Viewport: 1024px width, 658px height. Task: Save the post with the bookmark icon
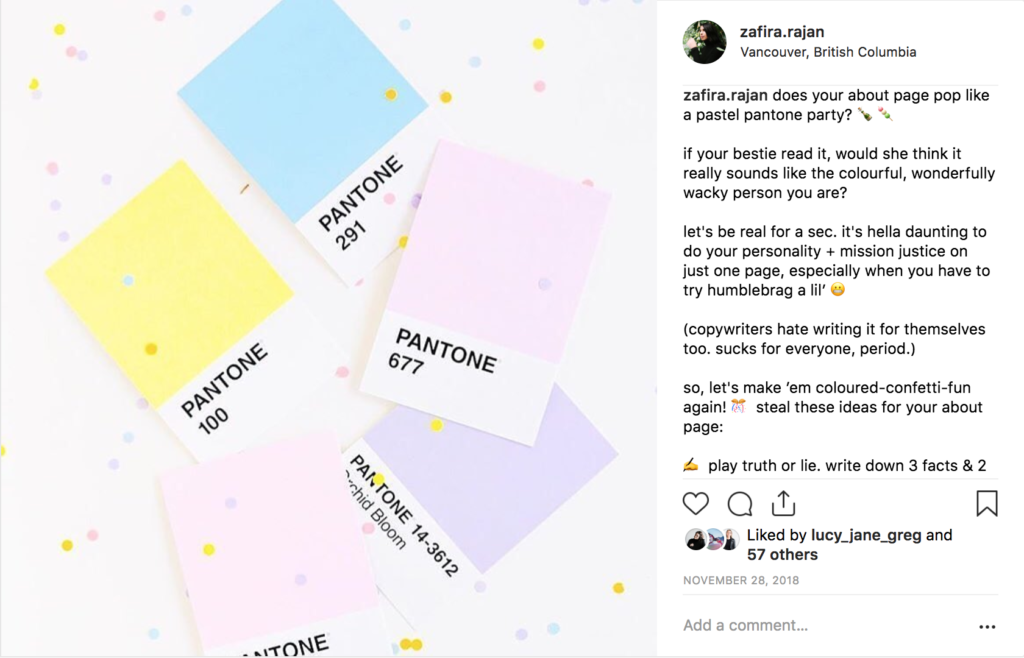[986, 503]
